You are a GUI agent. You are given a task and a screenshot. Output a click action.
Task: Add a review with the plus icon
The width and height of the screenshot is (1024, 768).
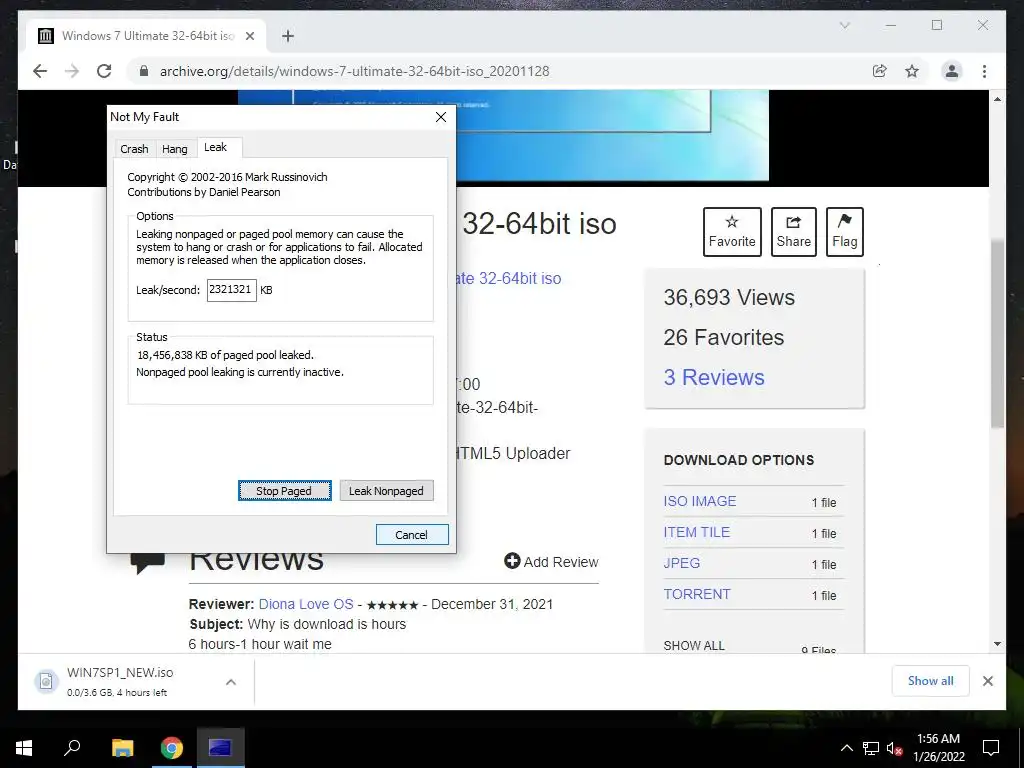point(551,562)
